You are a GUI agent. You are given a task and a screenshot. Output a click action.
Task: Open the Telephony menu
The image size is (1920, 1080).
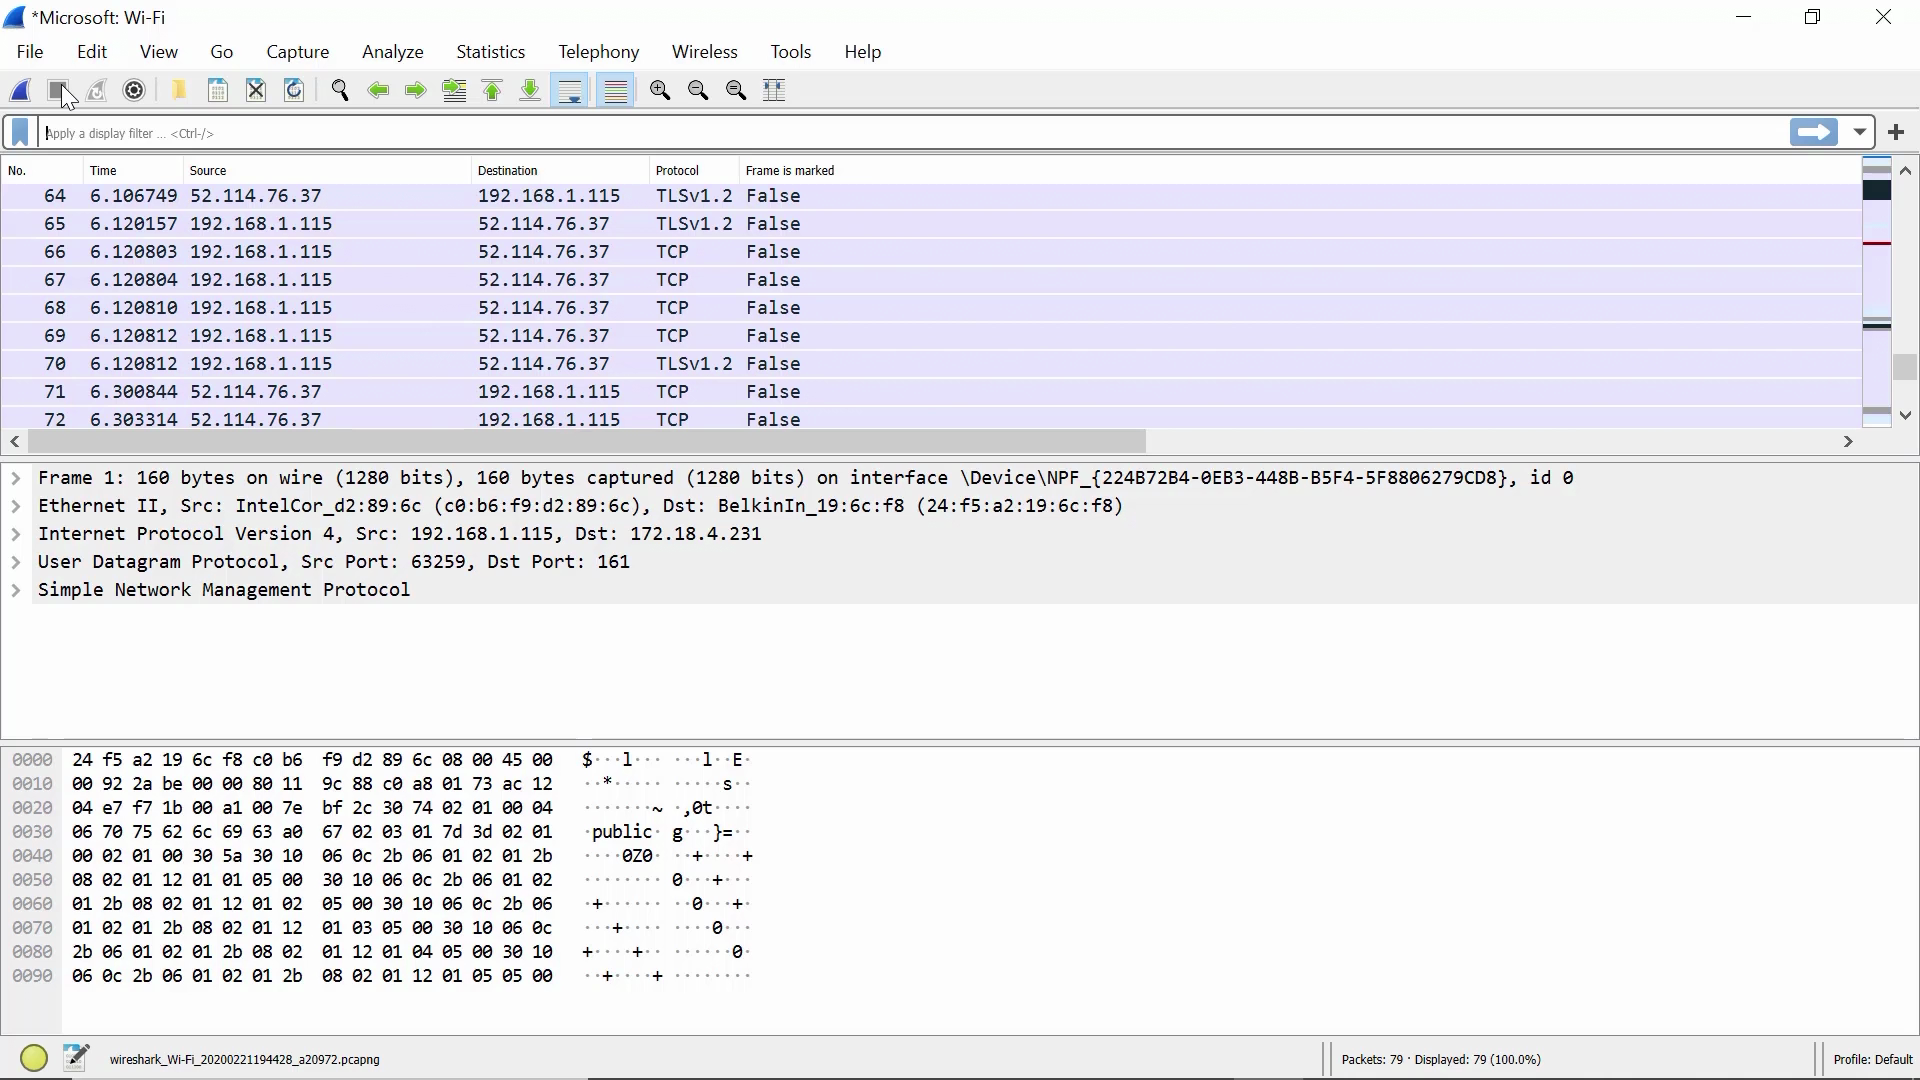(599, 52)
